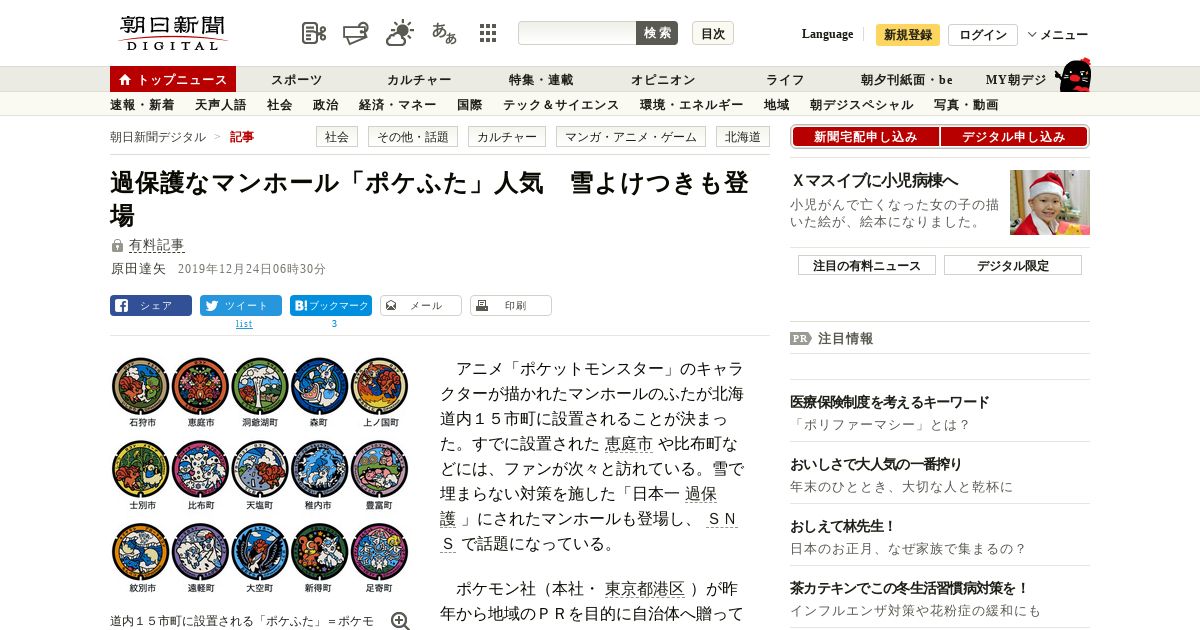1200x630 pixels.
Task: Select the 朝夕刊紙面・be tab
Action: (x=907, y=79)
